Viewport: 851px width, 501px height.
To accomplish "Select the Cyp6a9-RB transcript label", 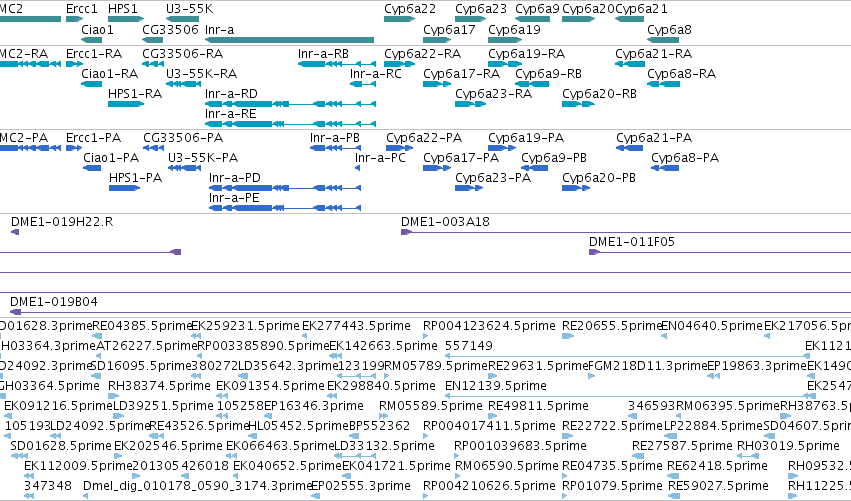I will pos(548,74).
